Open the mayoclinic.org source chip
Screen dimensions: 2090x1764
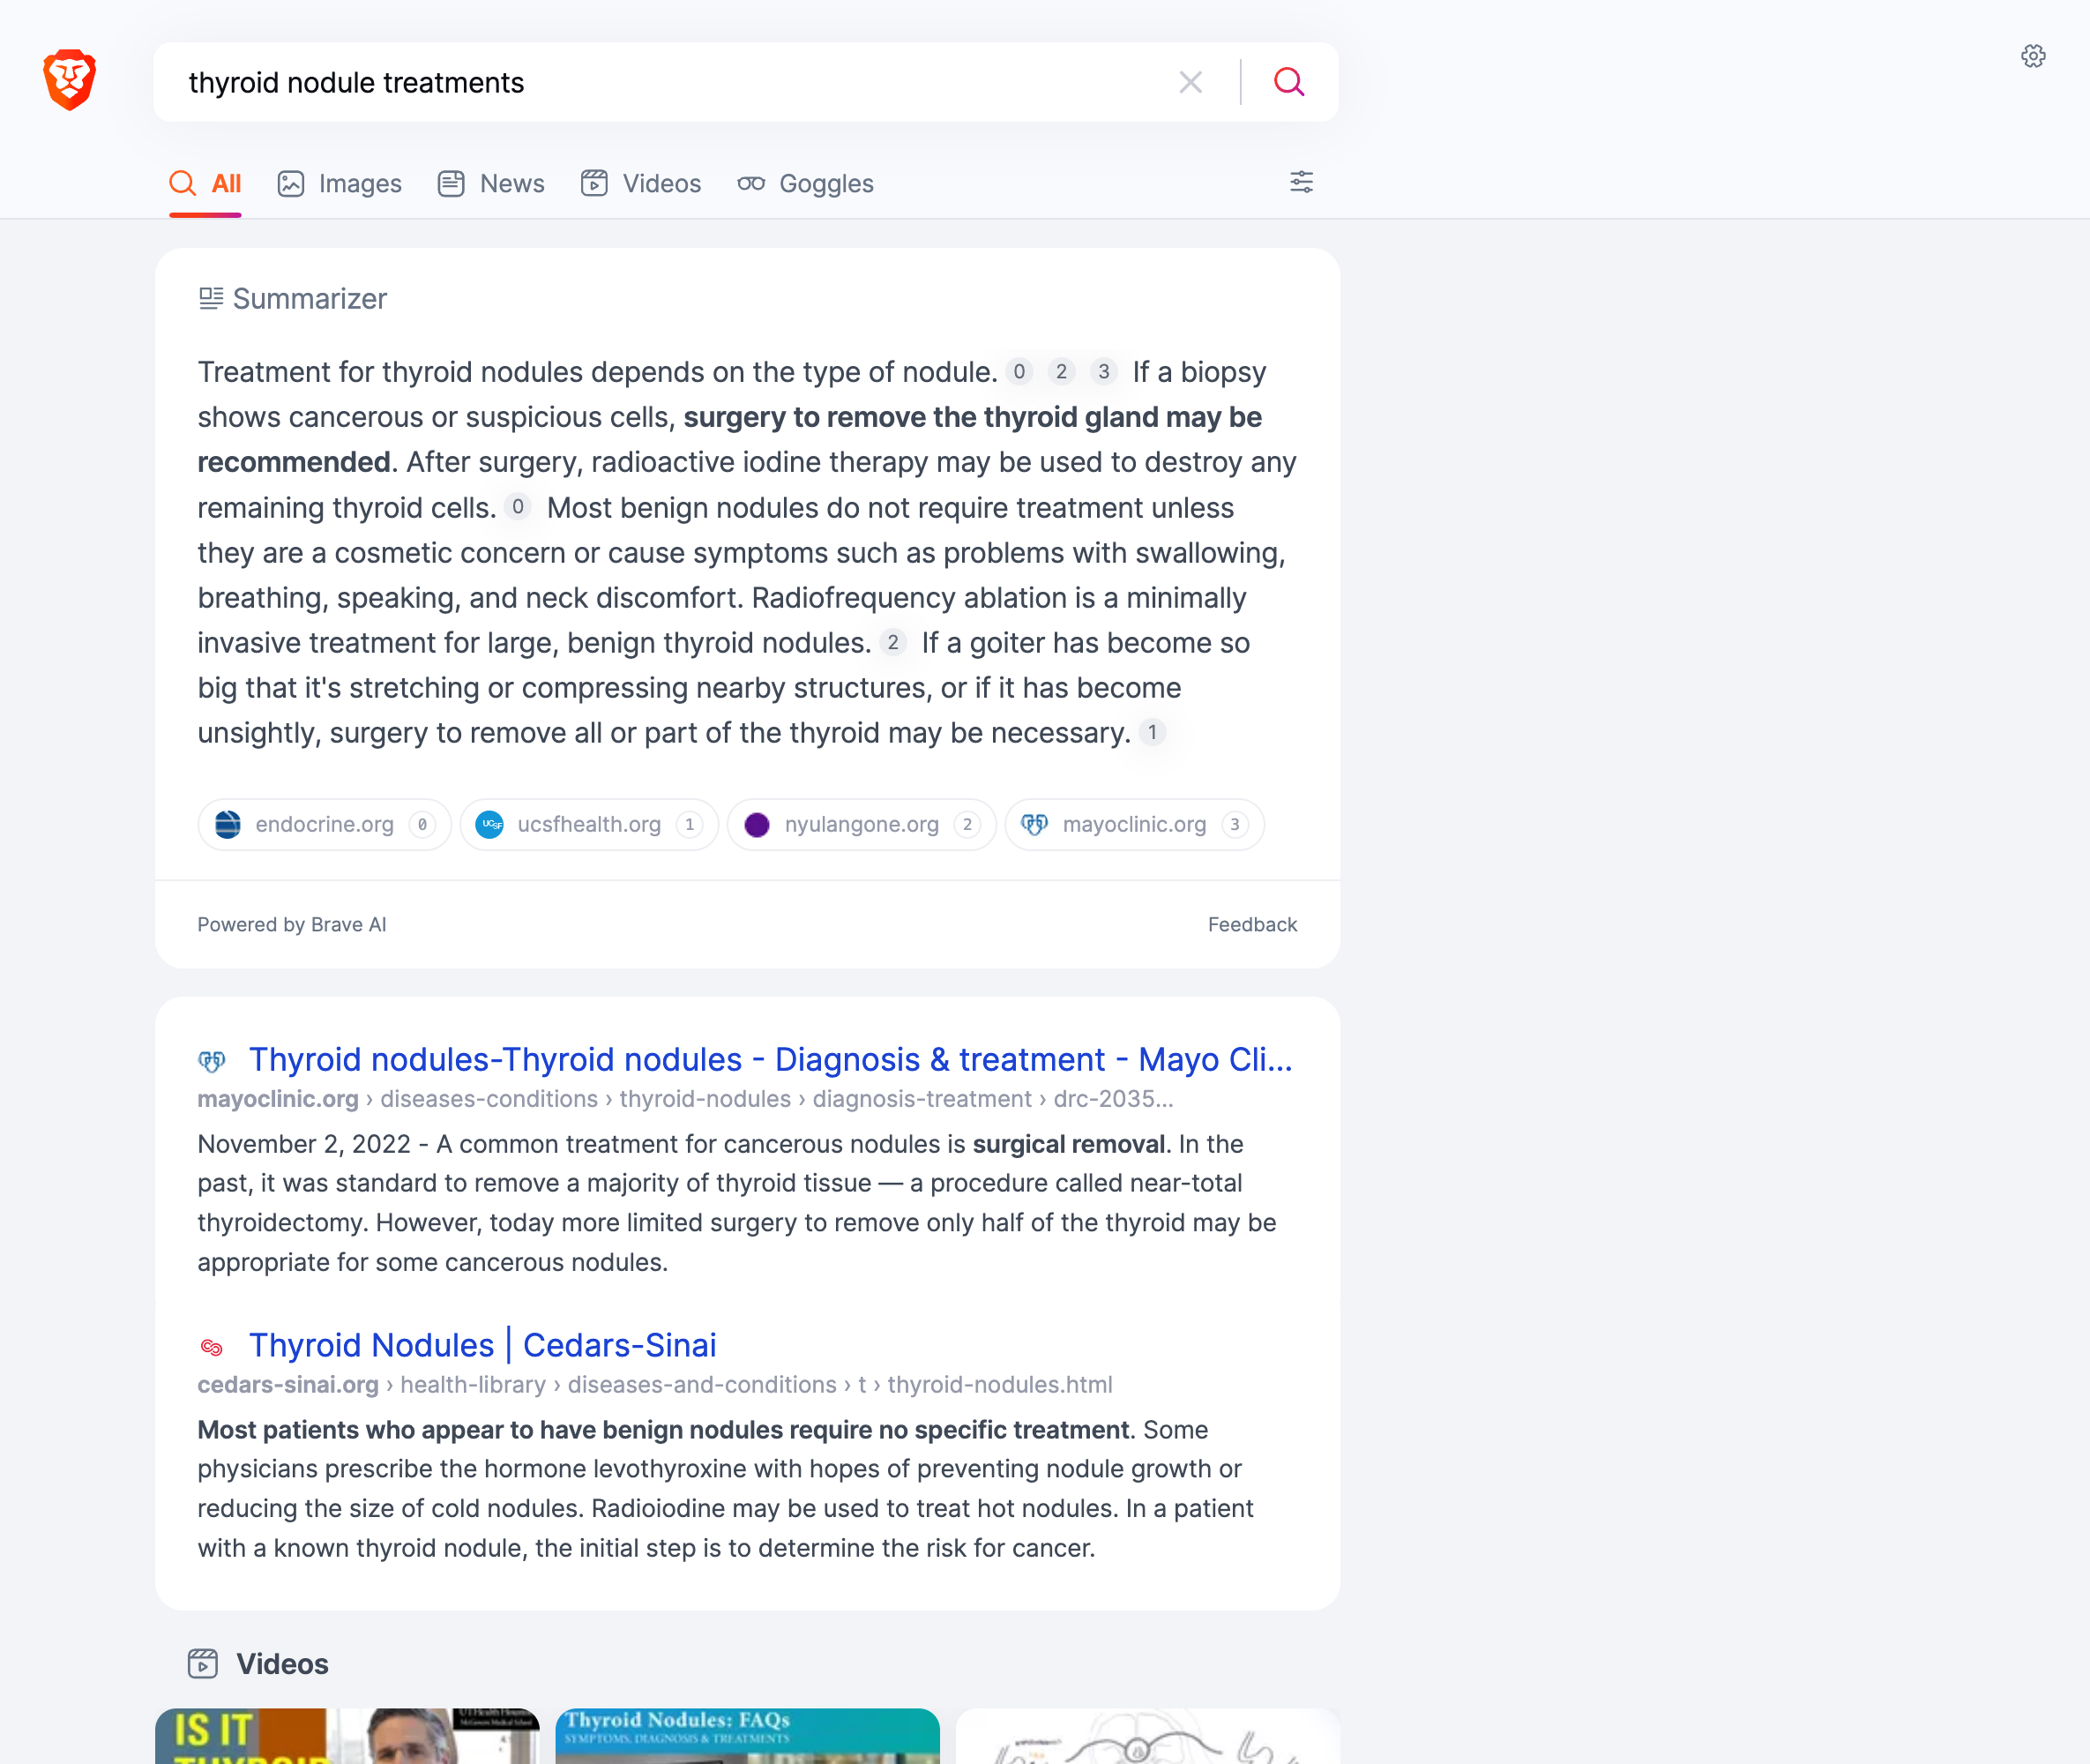1134,824
